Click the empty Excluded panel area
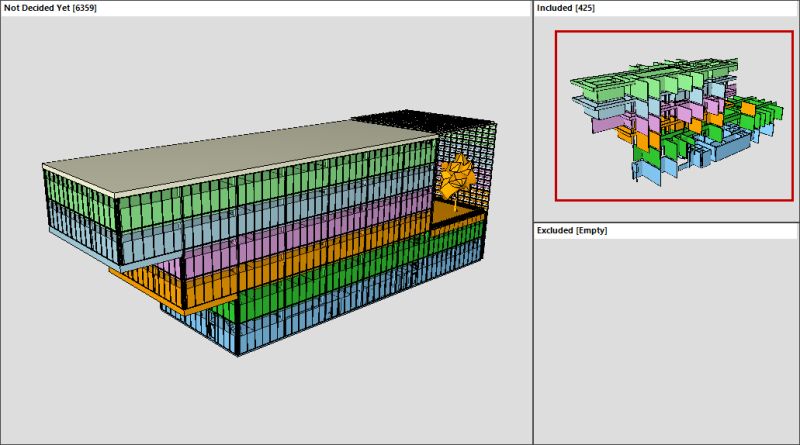Screen dimensions: 800x445 tap(666, 341)
